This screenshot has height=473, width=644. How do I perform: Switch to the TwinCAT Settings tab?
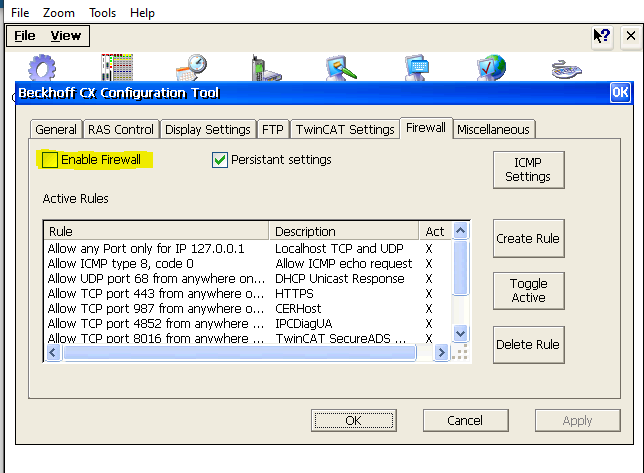(x=345, y=129)
